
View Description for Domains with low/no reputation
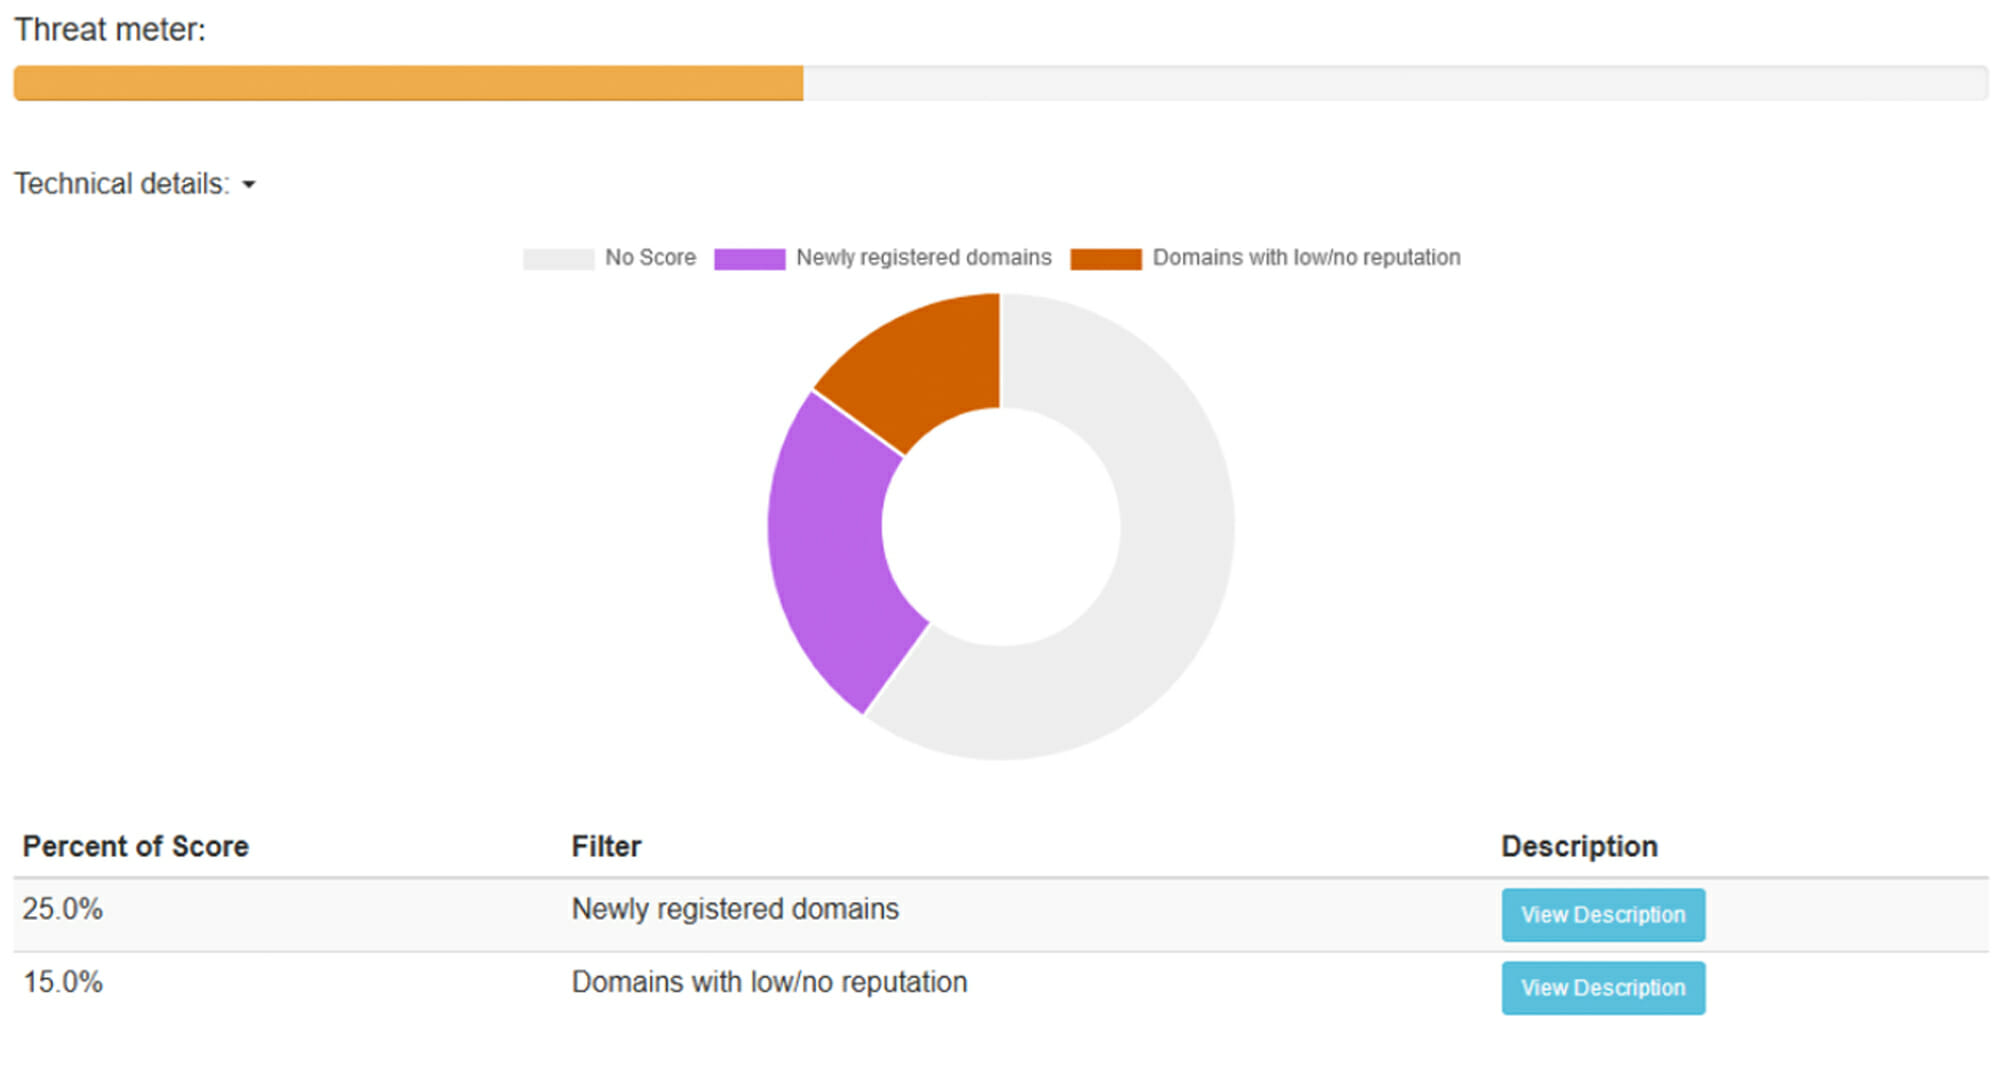(x=1602, y=988)
